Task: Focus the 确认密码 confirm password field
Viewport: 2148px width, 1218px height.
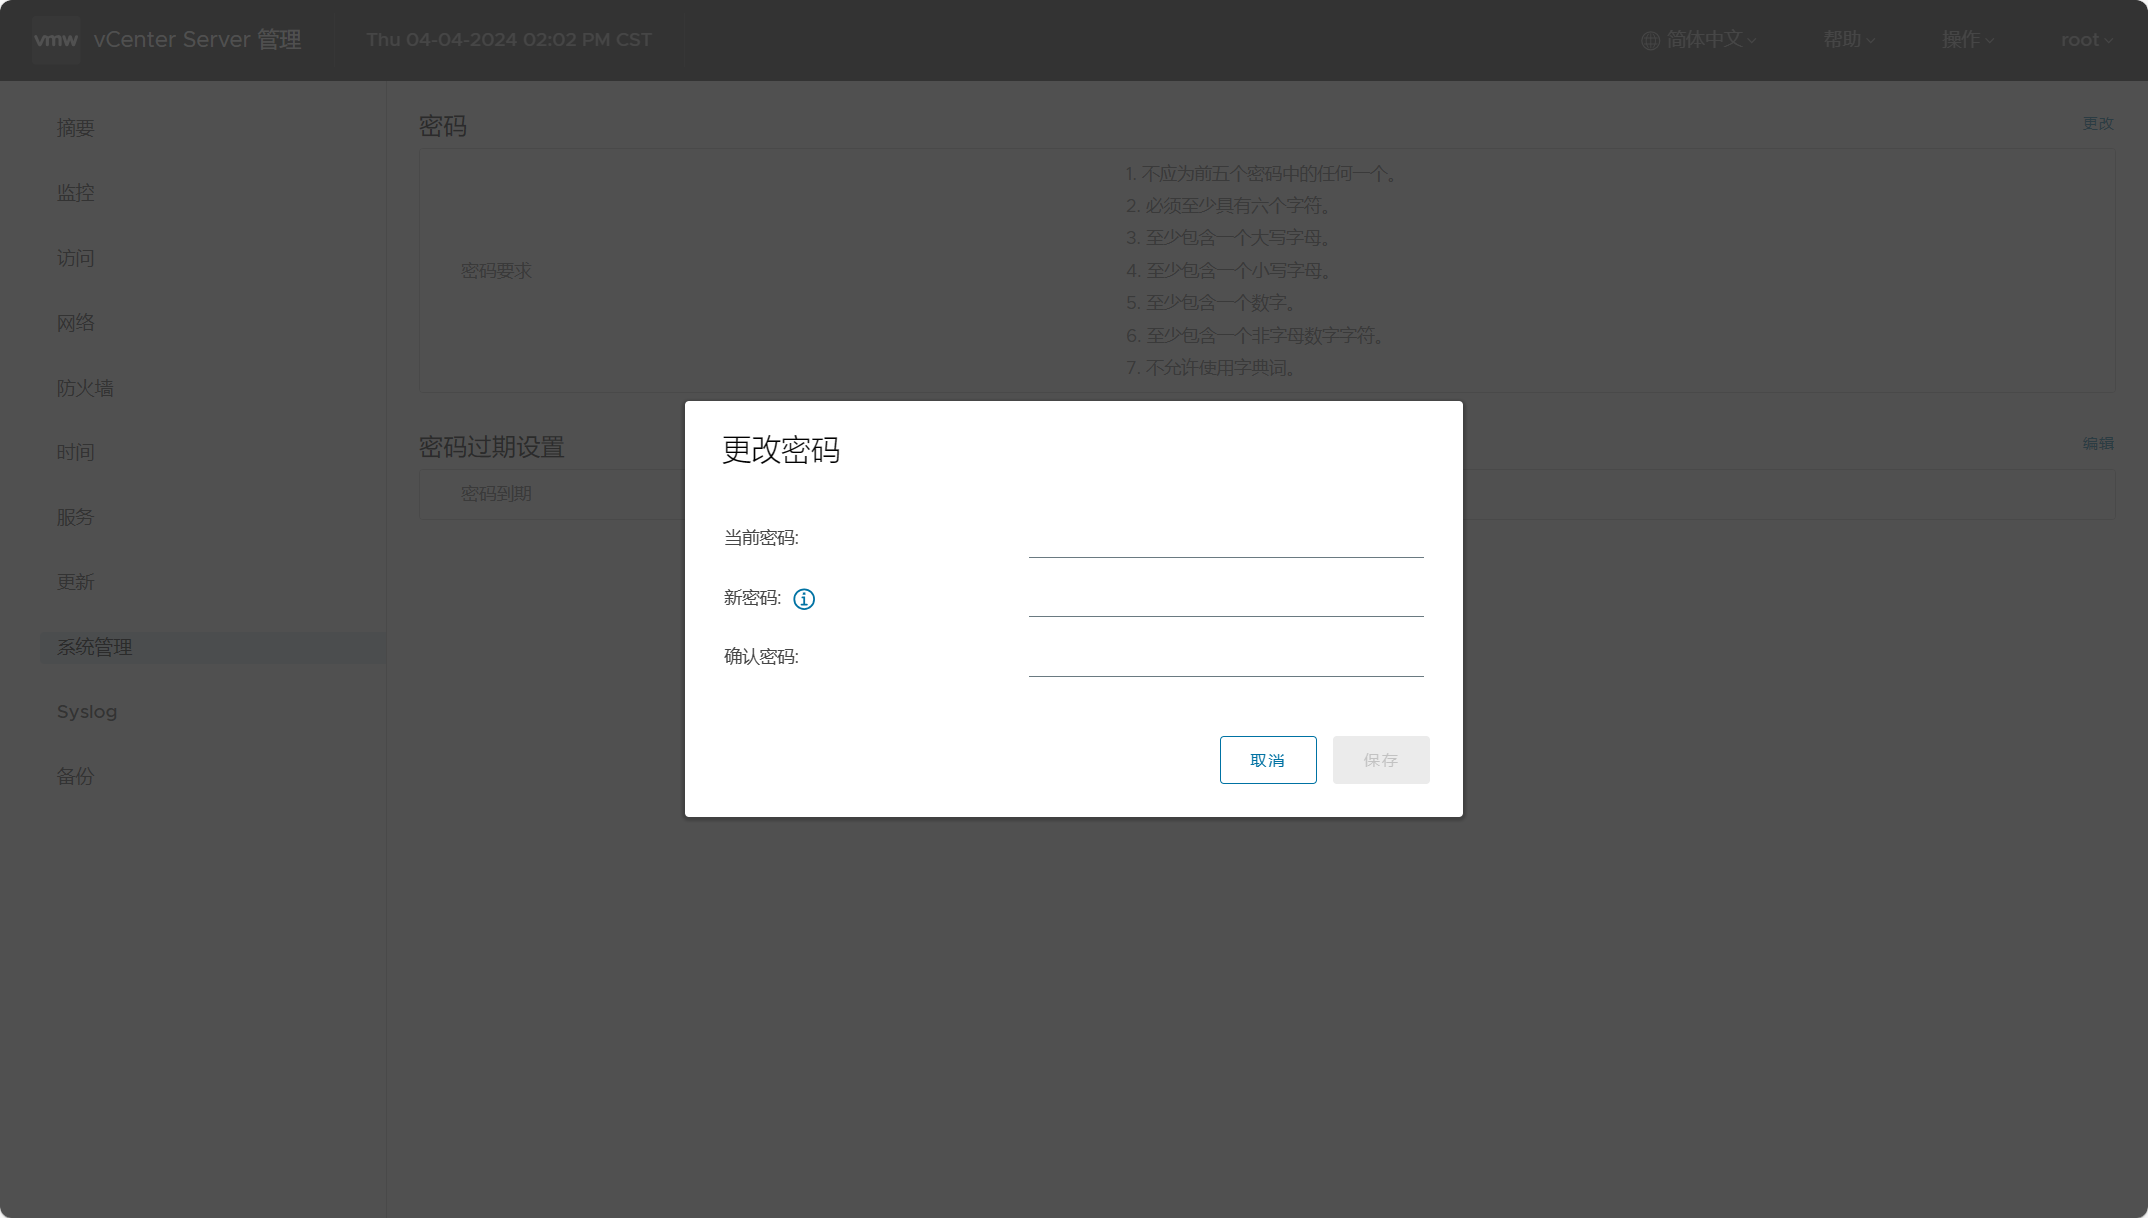Action: 1225,659
